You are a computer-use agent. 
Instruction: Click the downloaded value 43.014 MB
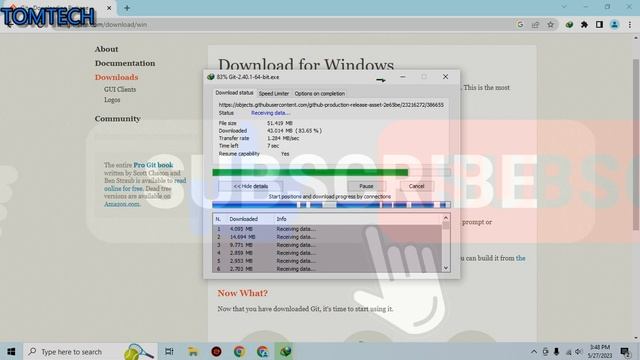click(x=294, y=131)
